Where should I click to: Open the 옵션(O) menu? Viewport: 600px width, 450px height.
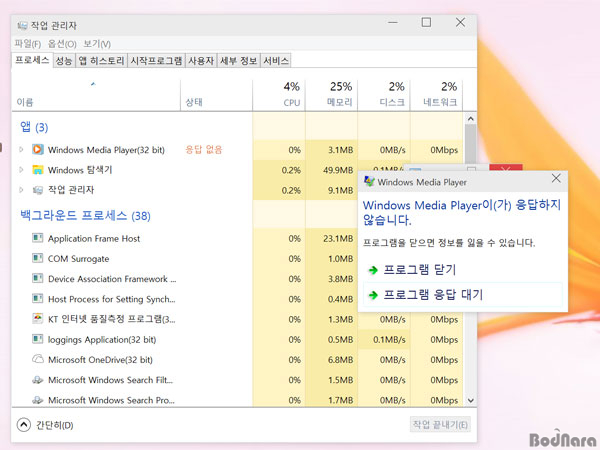coord(62,44)
